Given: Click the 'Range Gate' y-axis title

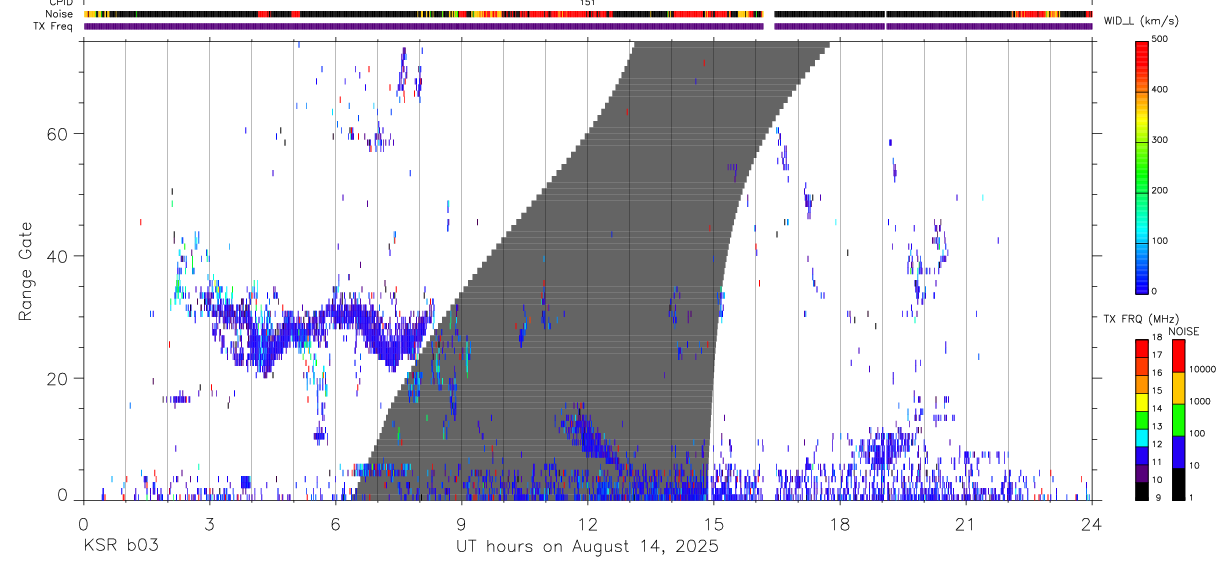Looking at the screenshot, I should point(26,272).
